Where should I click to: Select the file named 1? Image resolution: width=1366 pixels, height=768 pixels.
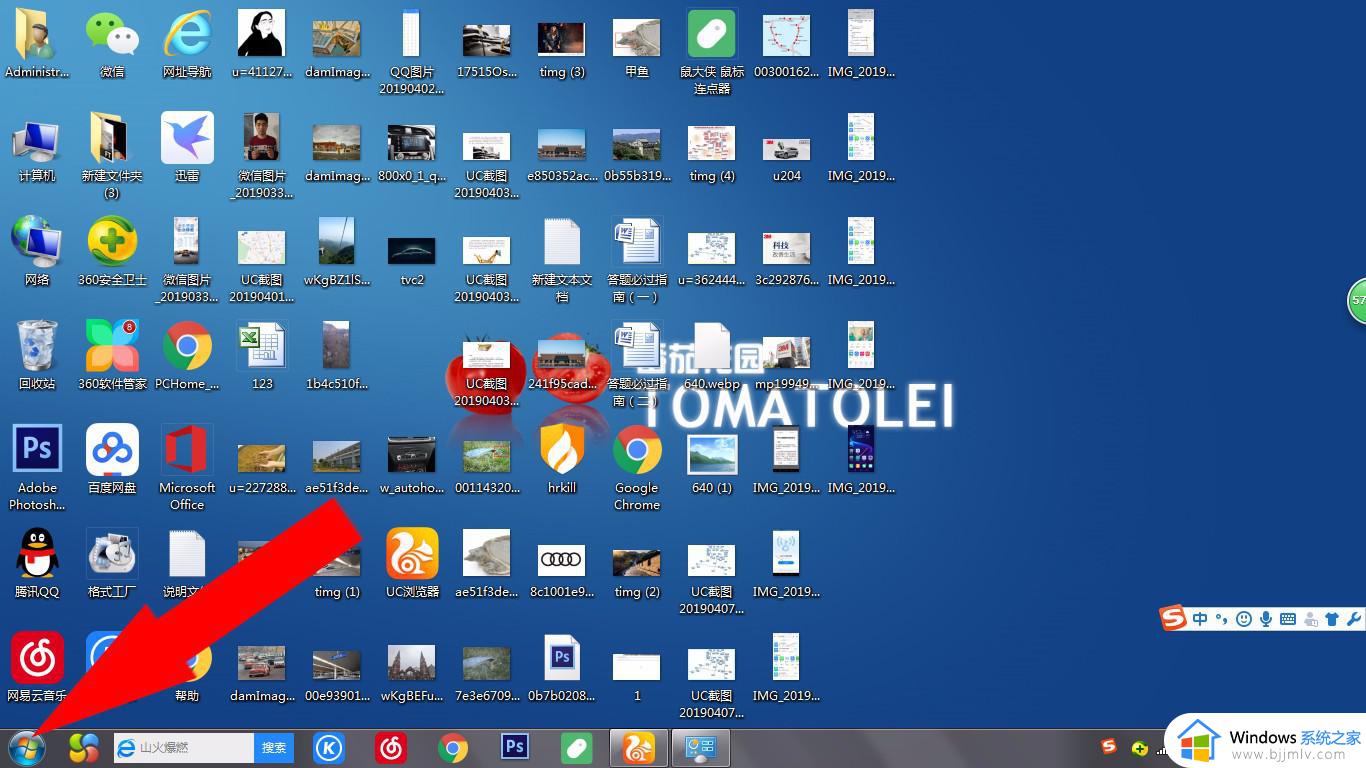point(637,666)
